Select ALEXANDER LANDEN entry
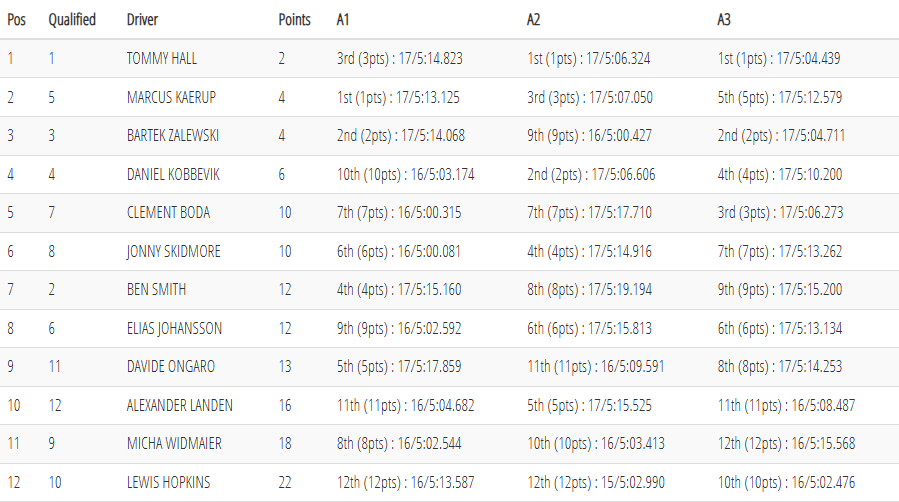Image resolution: width=899 pixels, height=502 pixels. 179,406
